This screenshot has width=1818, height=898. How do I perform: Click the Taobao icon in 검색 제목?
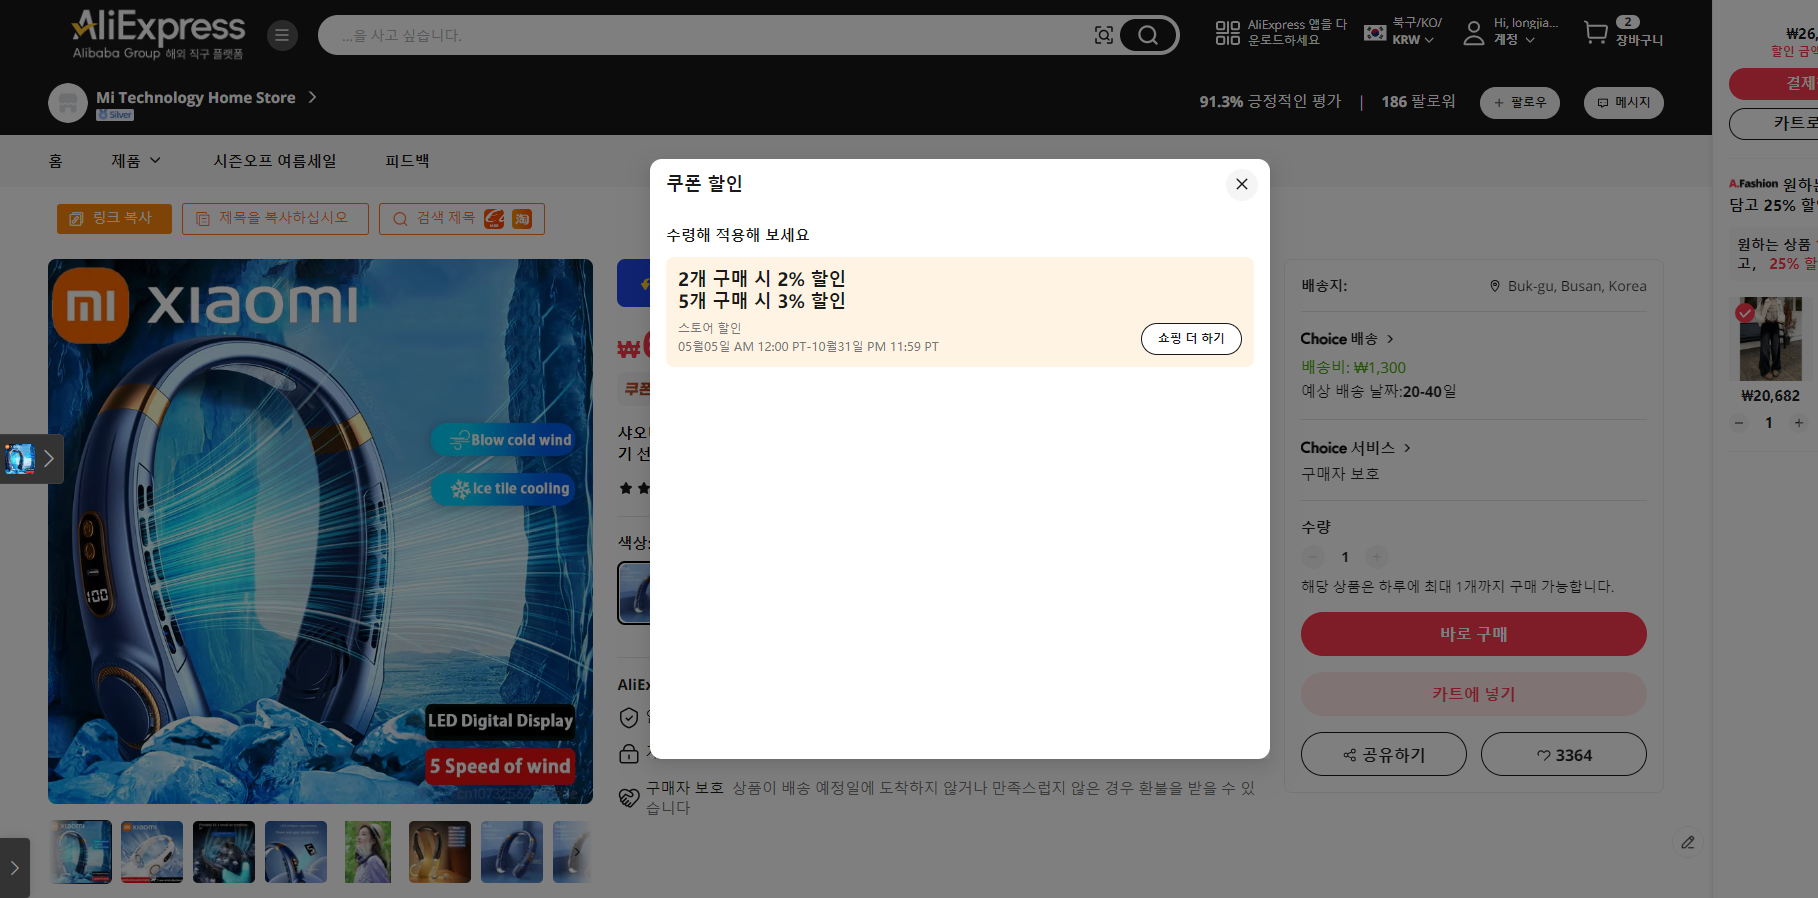[522, 219]
